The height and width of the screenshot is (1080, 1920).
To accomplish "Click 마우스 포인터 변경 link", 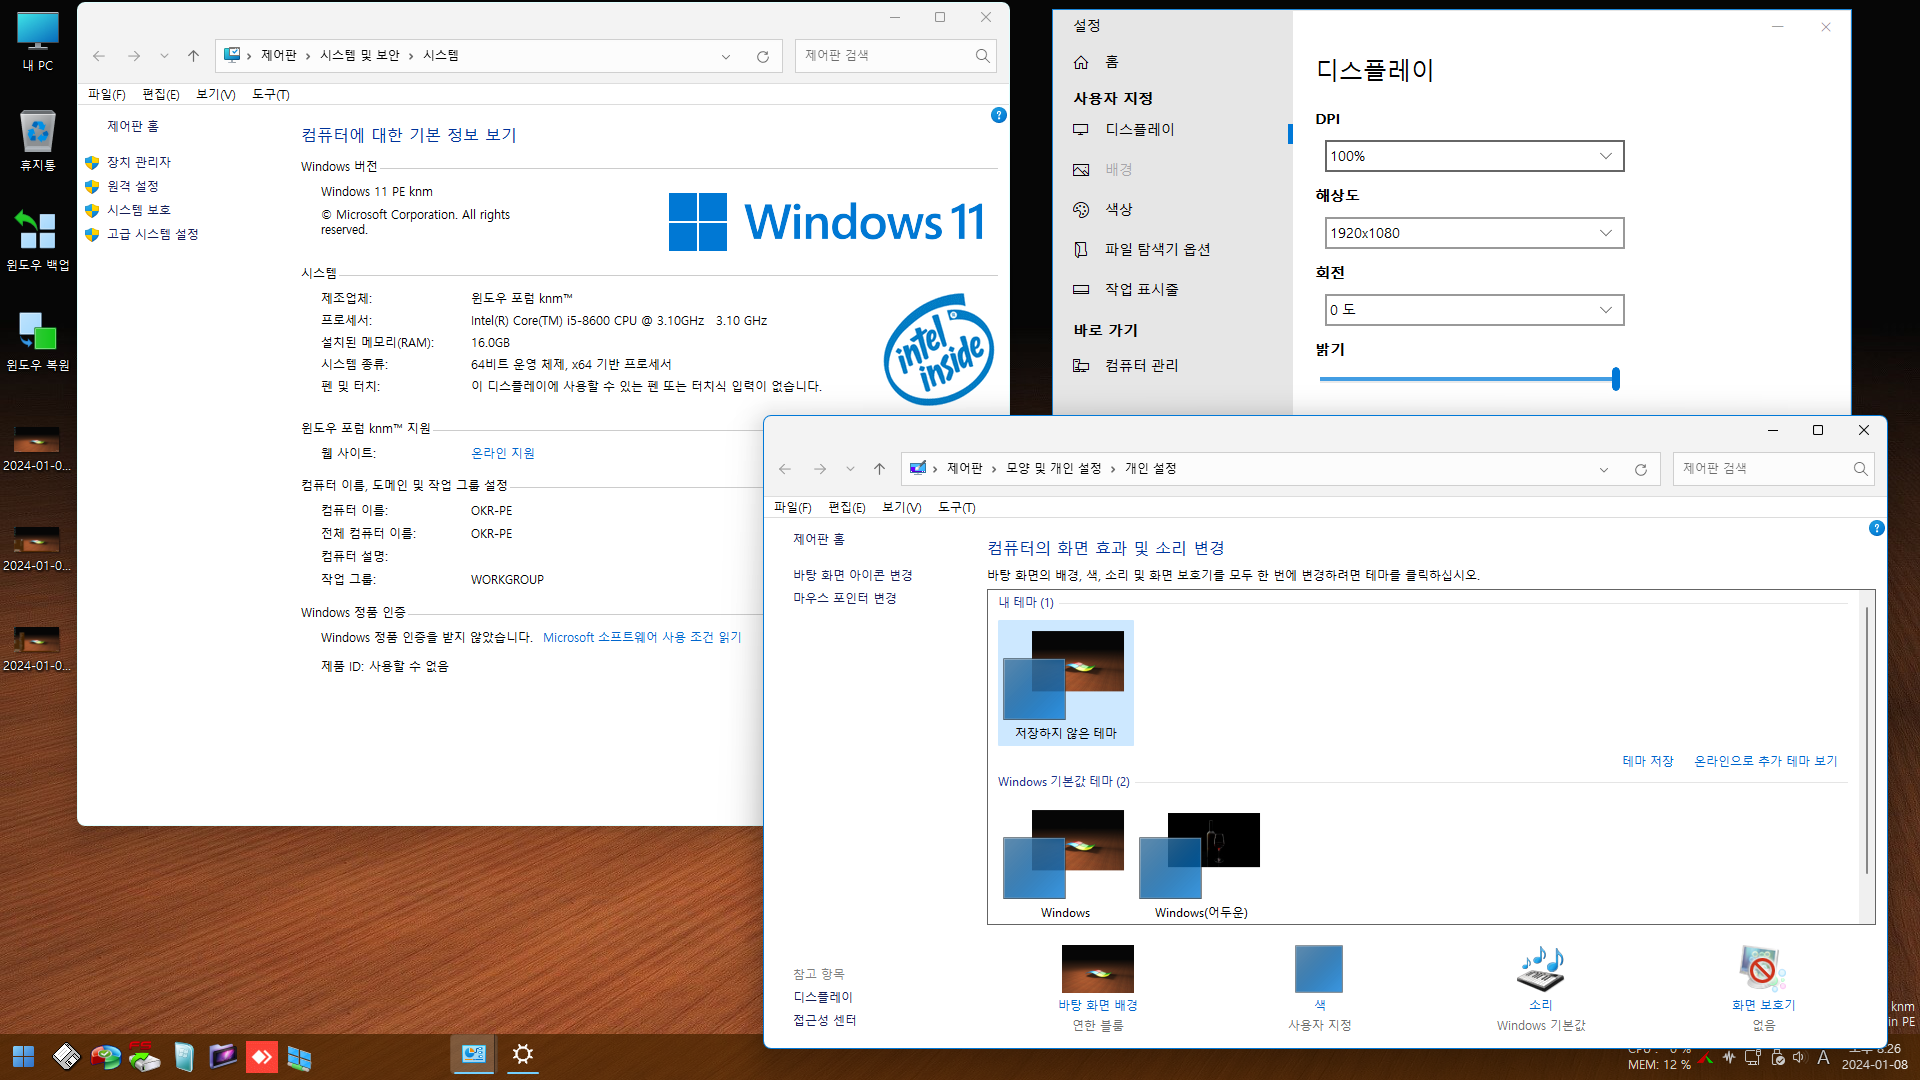I will point(845,598).
